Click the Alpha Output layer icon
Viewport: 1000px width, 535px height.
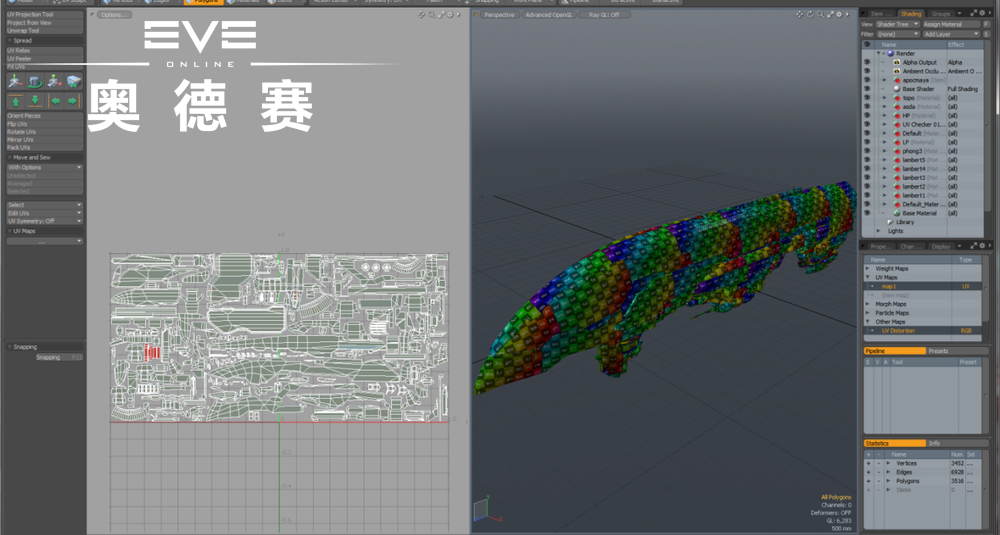tap(896, 62)
